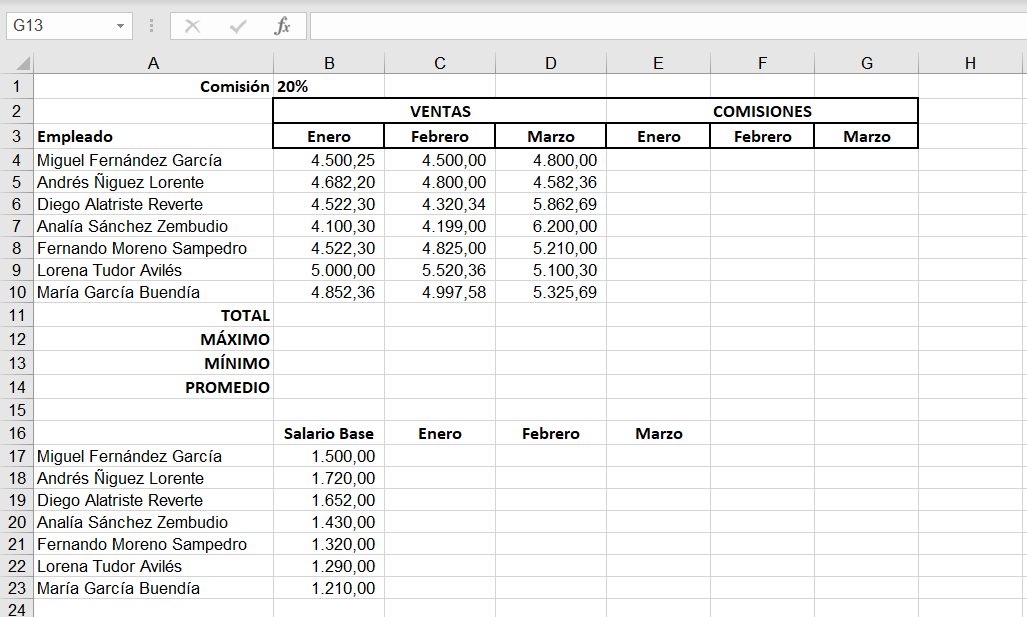
Task: Click 'Marzo' under COMISIONES
Action: click(x=867, y=136)
